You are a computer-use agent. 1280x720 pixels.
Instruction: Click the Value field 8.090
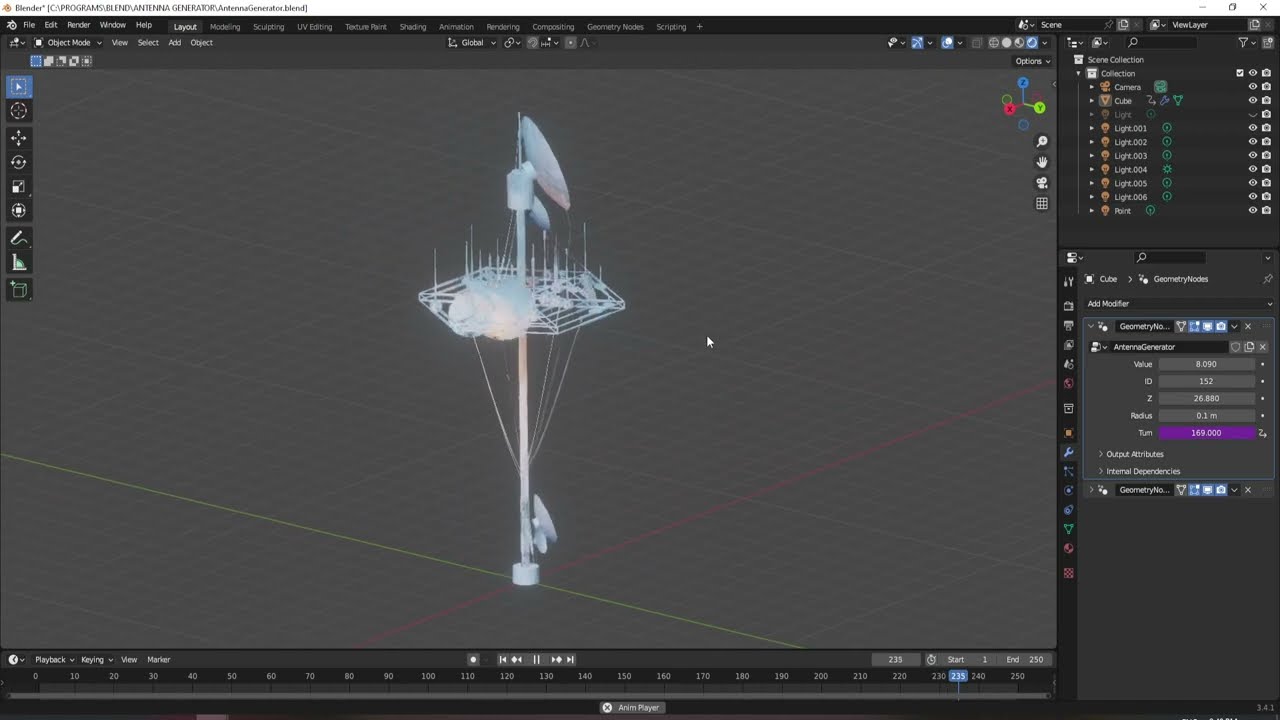1206,364
